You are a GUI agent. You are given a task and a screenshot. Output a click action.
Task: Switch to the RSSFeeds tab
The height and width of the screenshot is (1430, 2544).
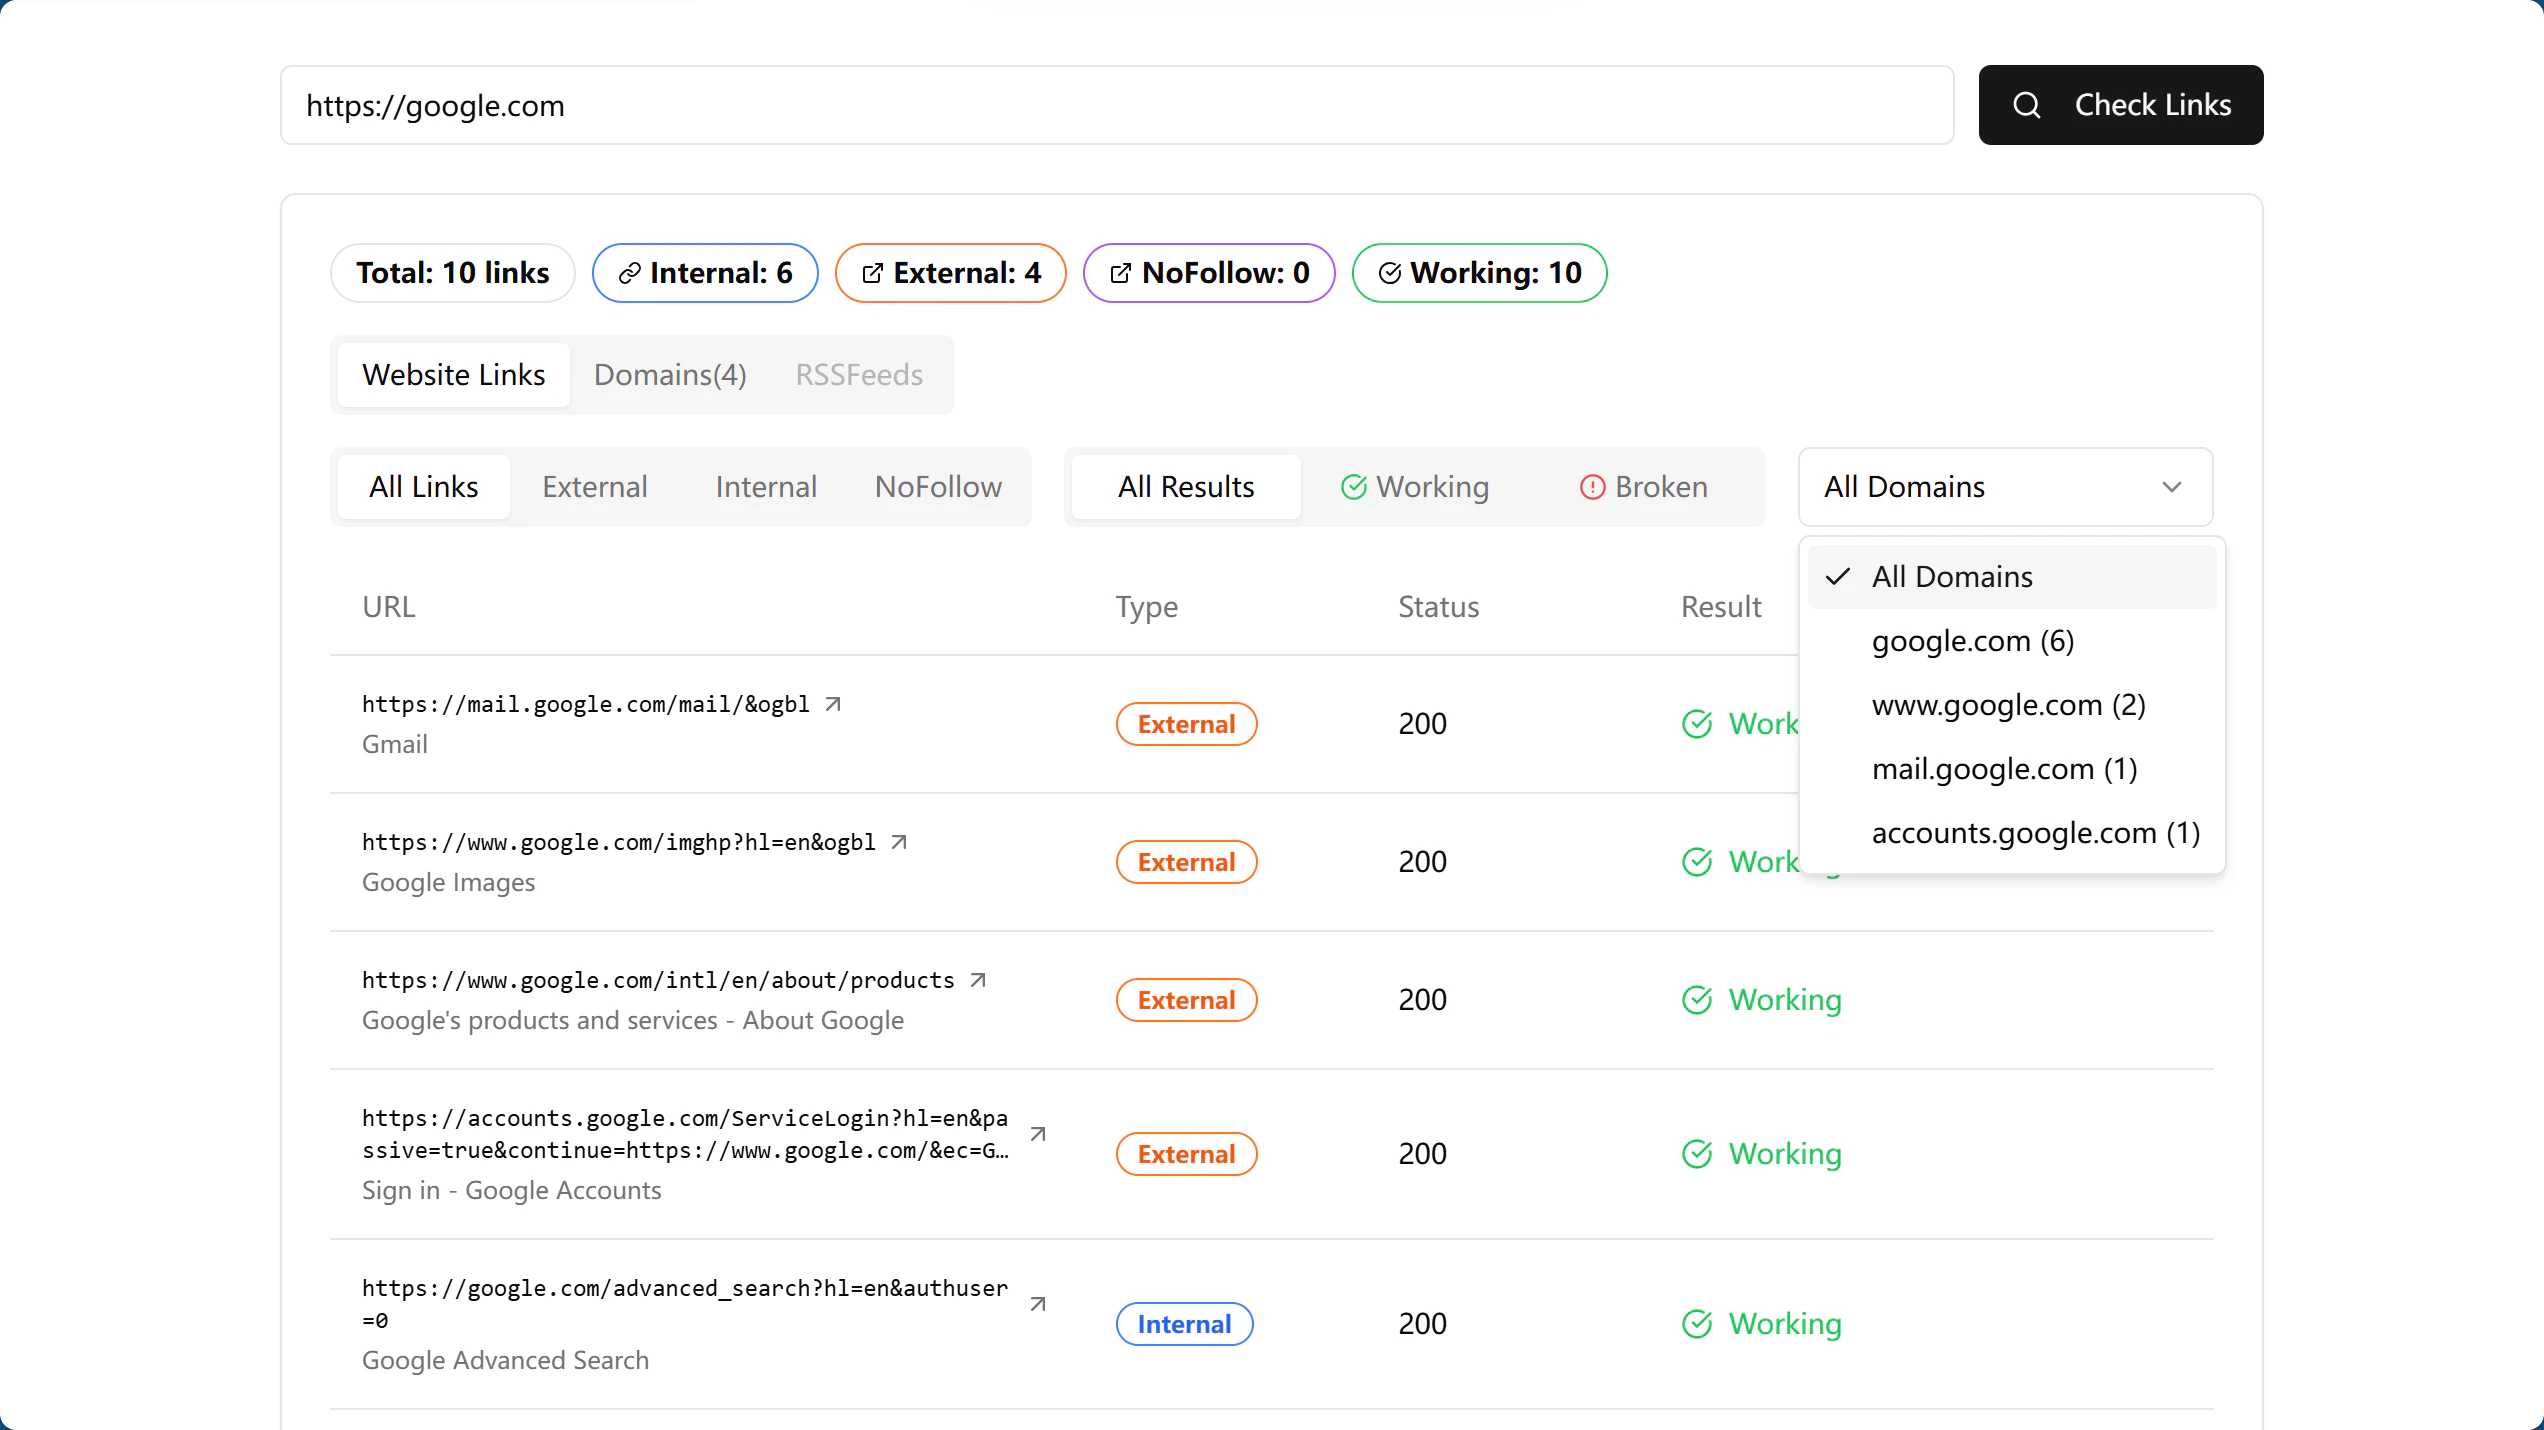(x=859, y=375)
